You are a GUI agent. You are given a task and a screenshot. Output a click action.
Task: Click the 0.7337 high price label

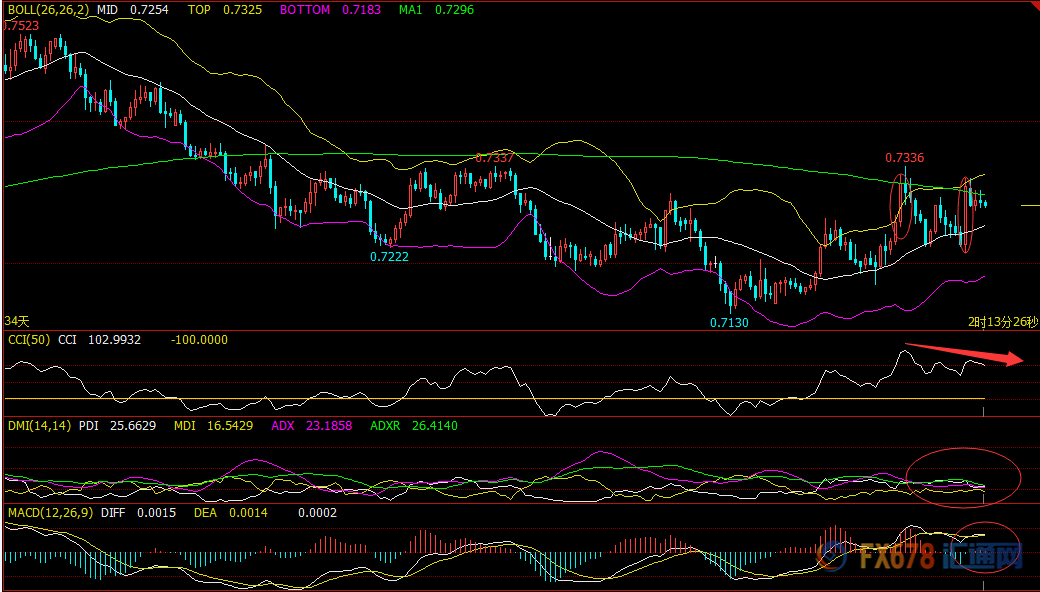(494, 158)
